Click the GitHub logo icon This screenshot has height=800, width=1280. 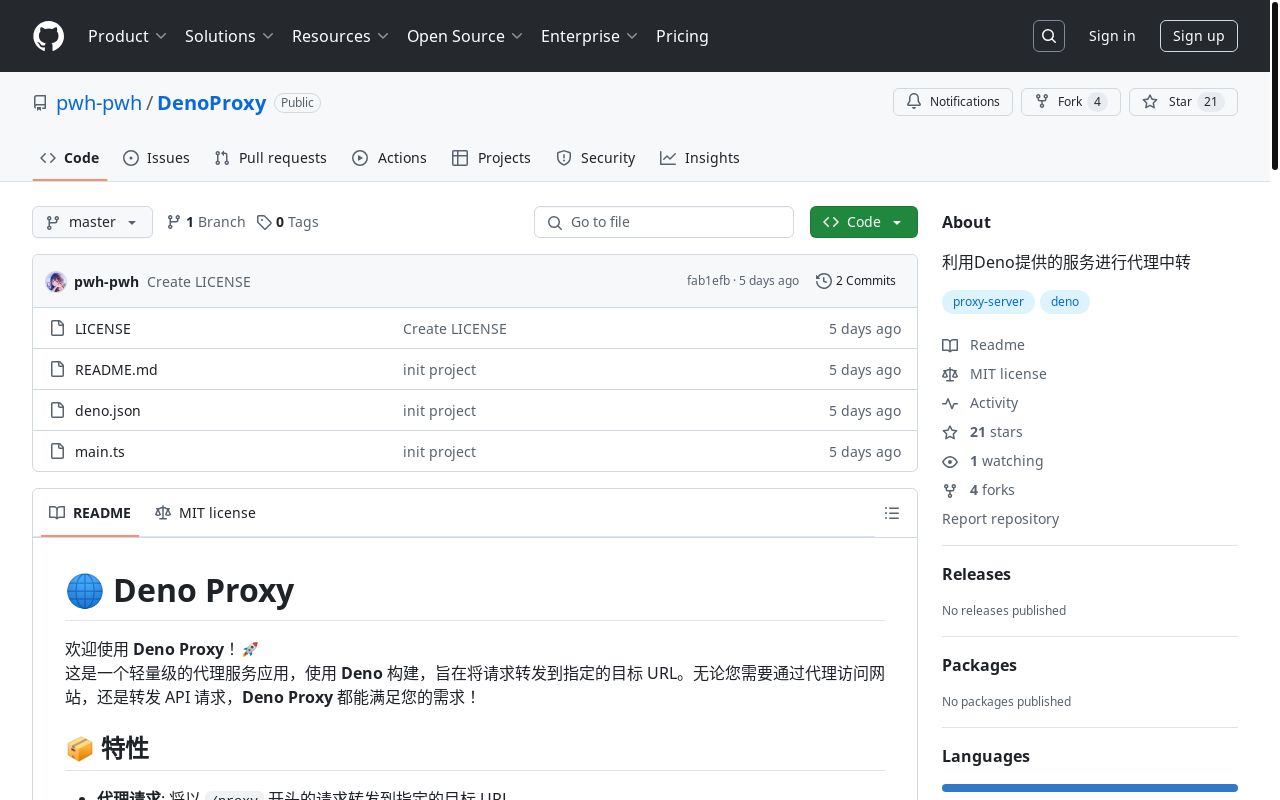coord(48,36)
